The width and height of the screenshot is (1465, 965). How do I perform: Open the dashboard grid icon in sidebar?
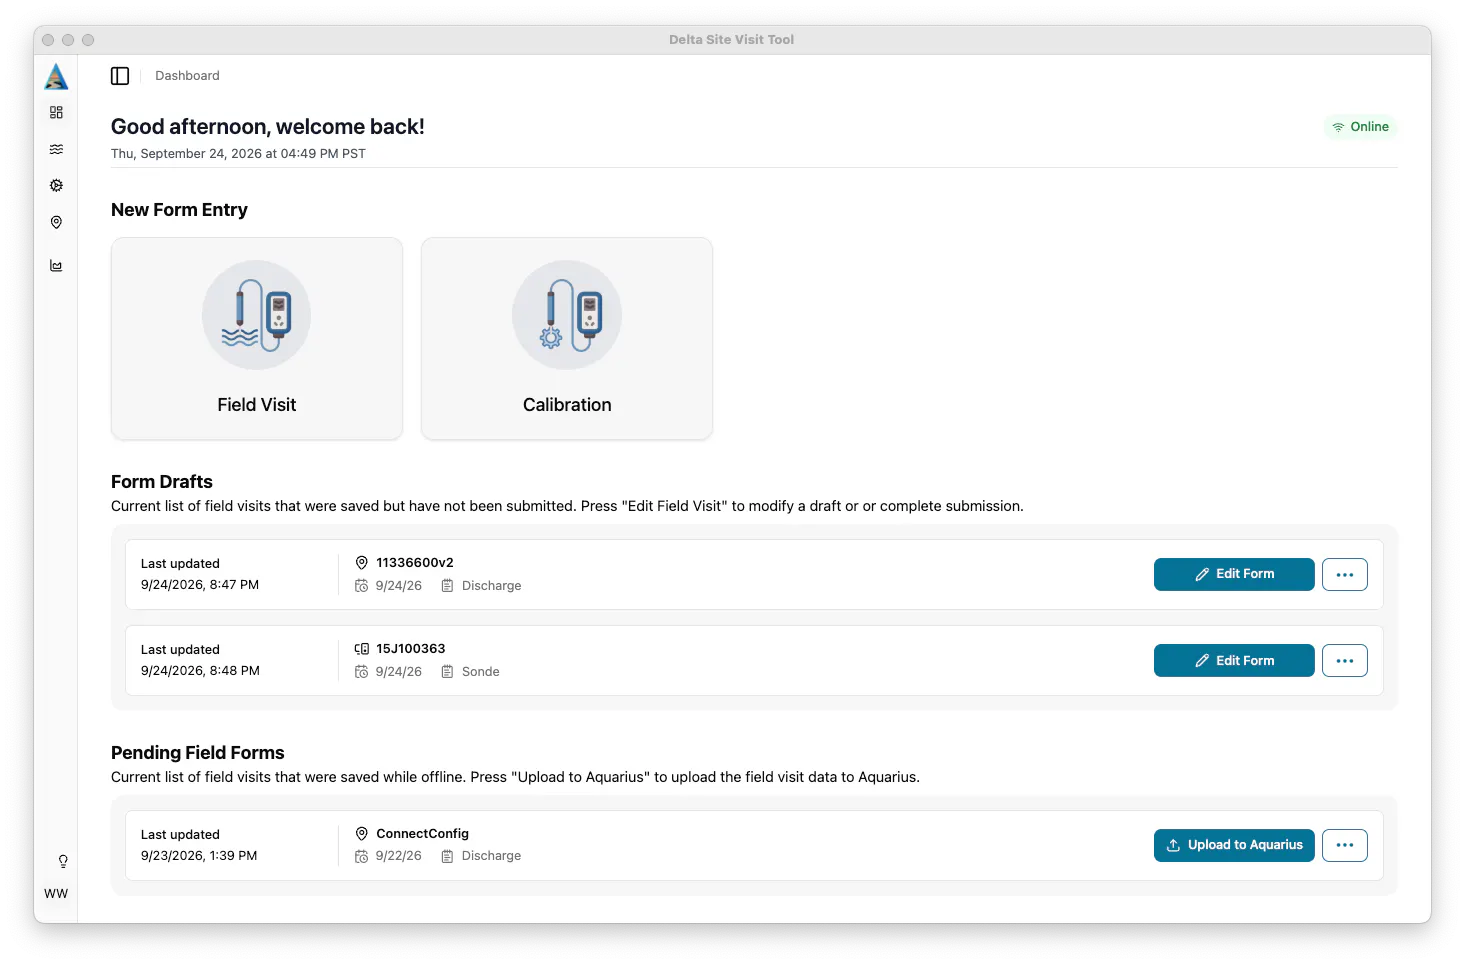(56, 112)
